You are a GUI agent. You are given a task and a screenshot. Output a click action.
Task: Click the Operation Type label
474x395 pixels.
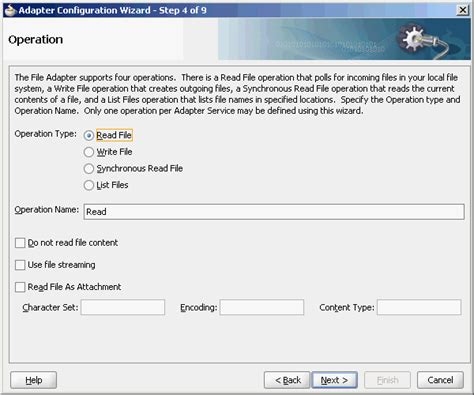pyautogui.click(x=45, y=134)
